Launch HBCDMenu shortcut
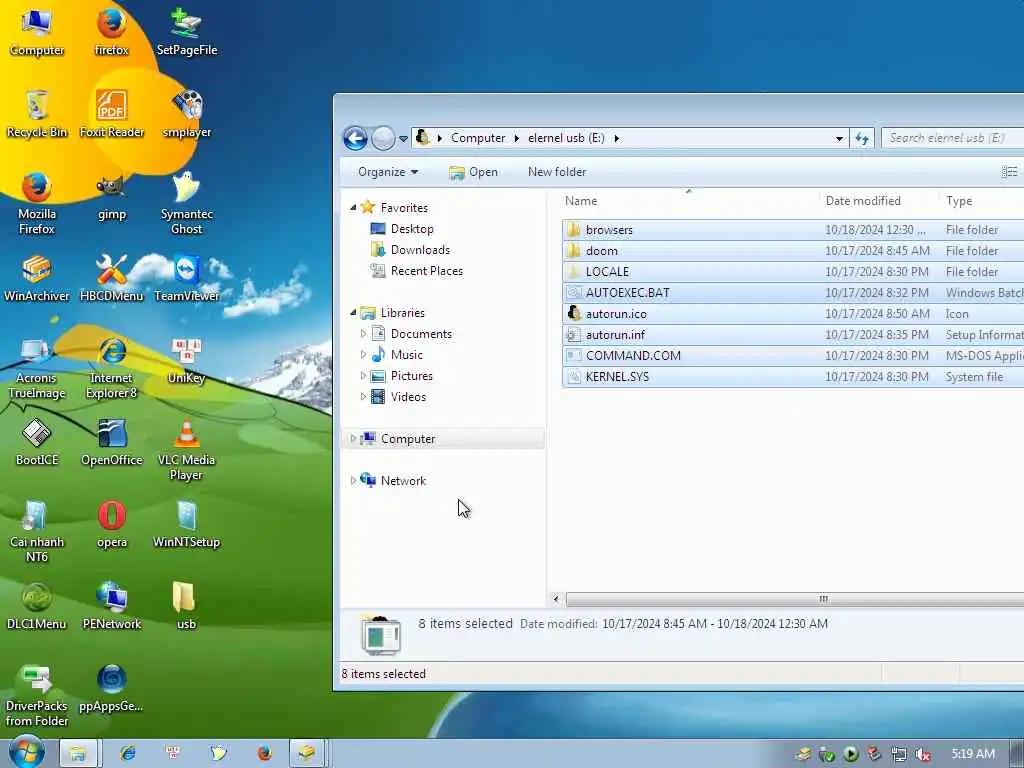This screenshot has height=768, width=1024. [x=112, y=278]
